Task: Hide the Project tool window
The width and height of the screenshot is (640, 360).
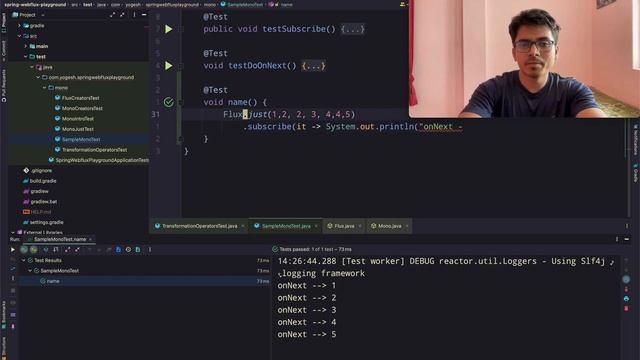Action: tap(144, 15)
